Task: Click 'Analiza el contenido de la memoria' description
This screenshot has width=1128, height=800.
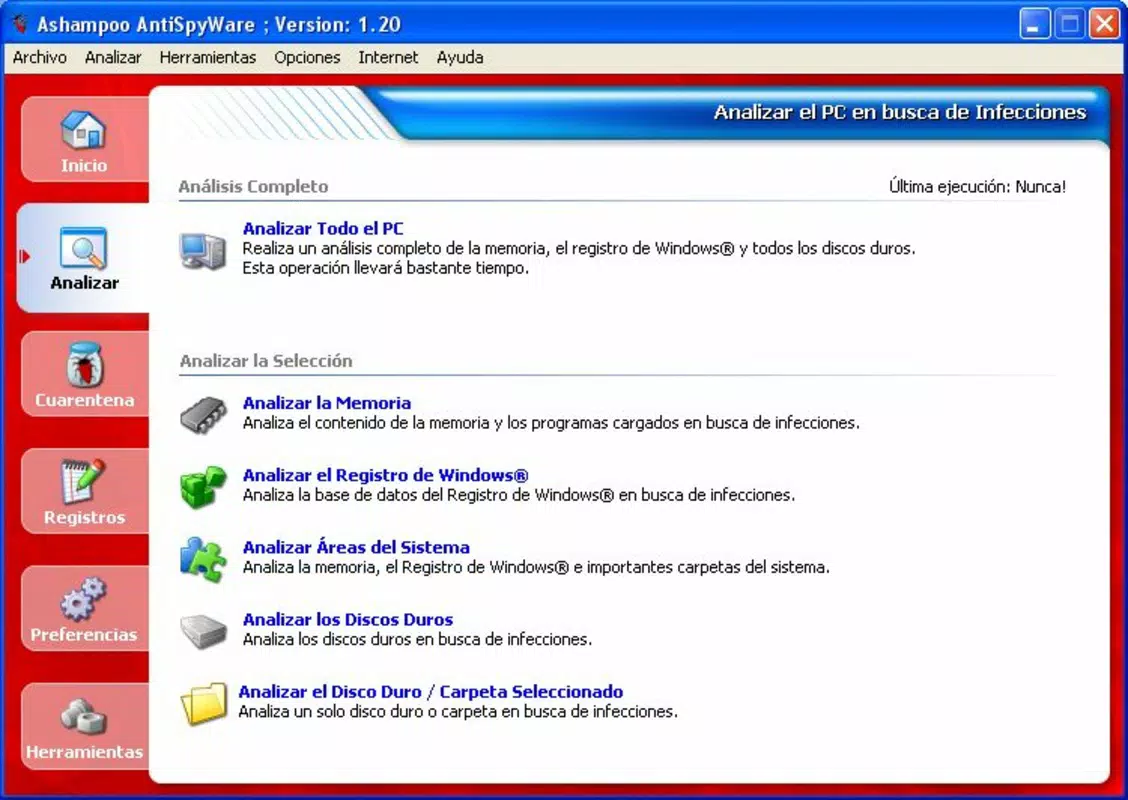Action: (x=551, y=423)
